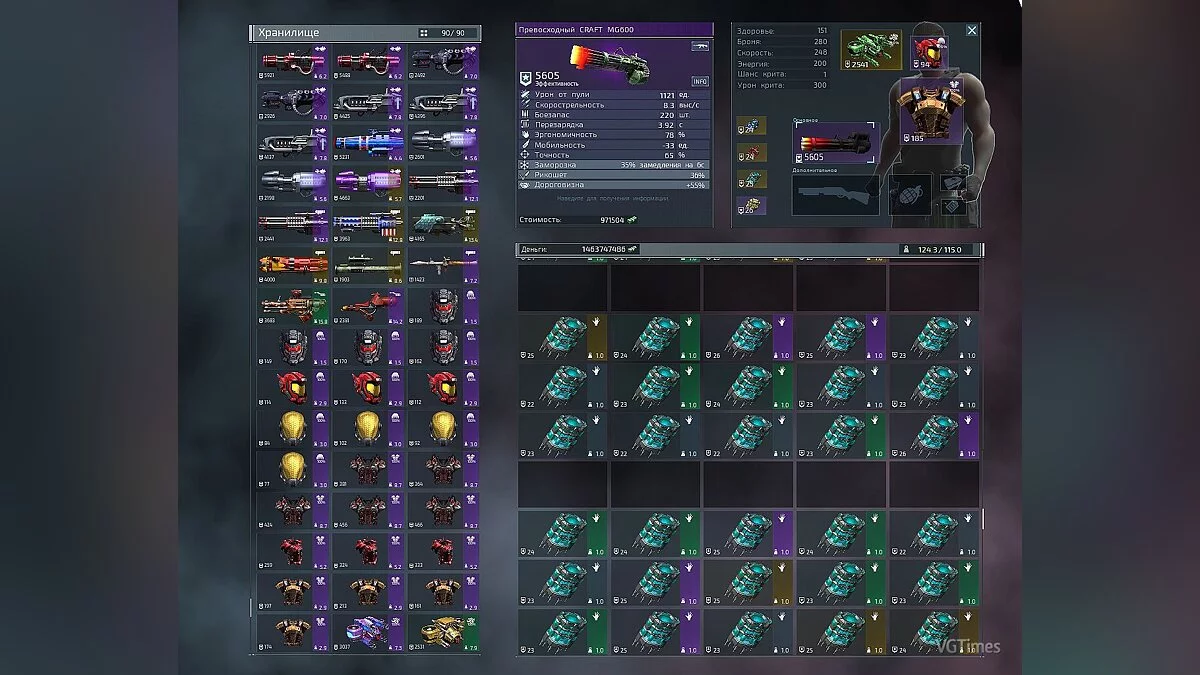The height and width of the screenshot is (675, 1200).
Task: Select the orange flame gun 4000
Action: 292,263
